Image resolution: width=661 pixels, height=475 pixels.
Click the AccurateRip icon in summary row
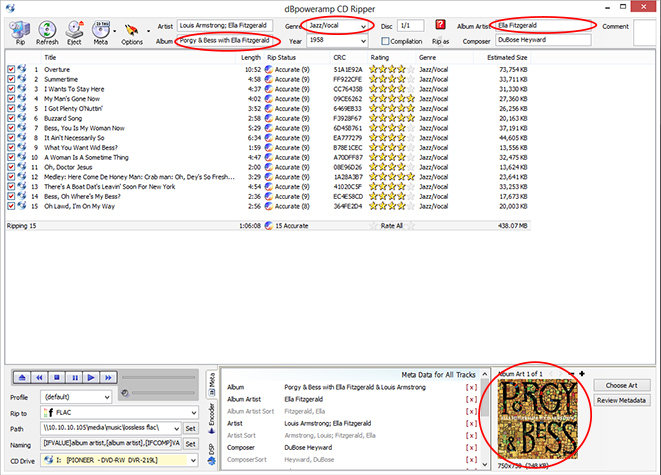click(269, 226)
